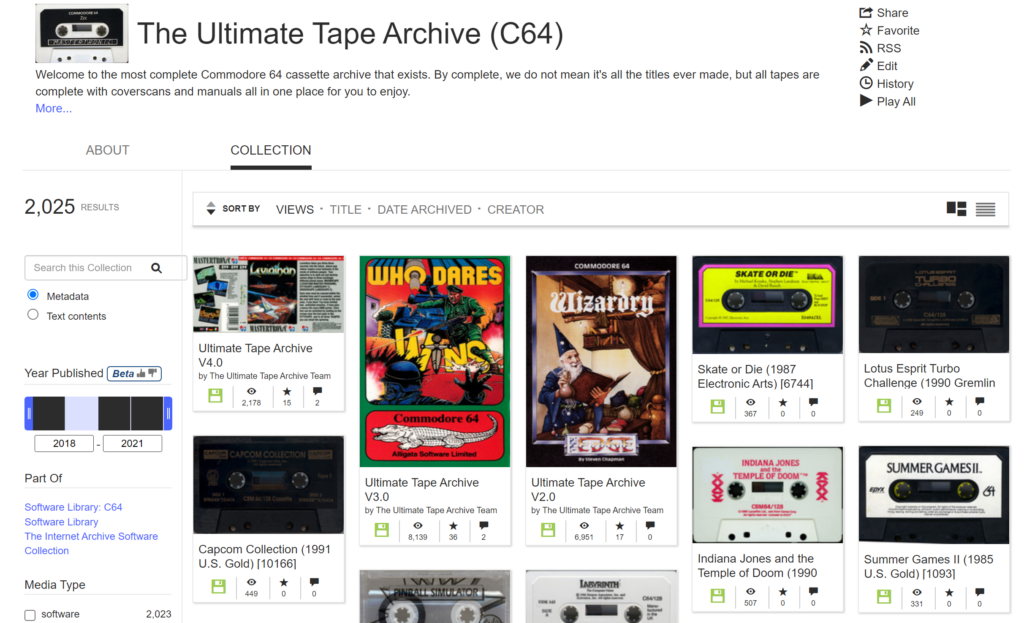
Task: Select the Text contents radio option
Action: point(33,315)
